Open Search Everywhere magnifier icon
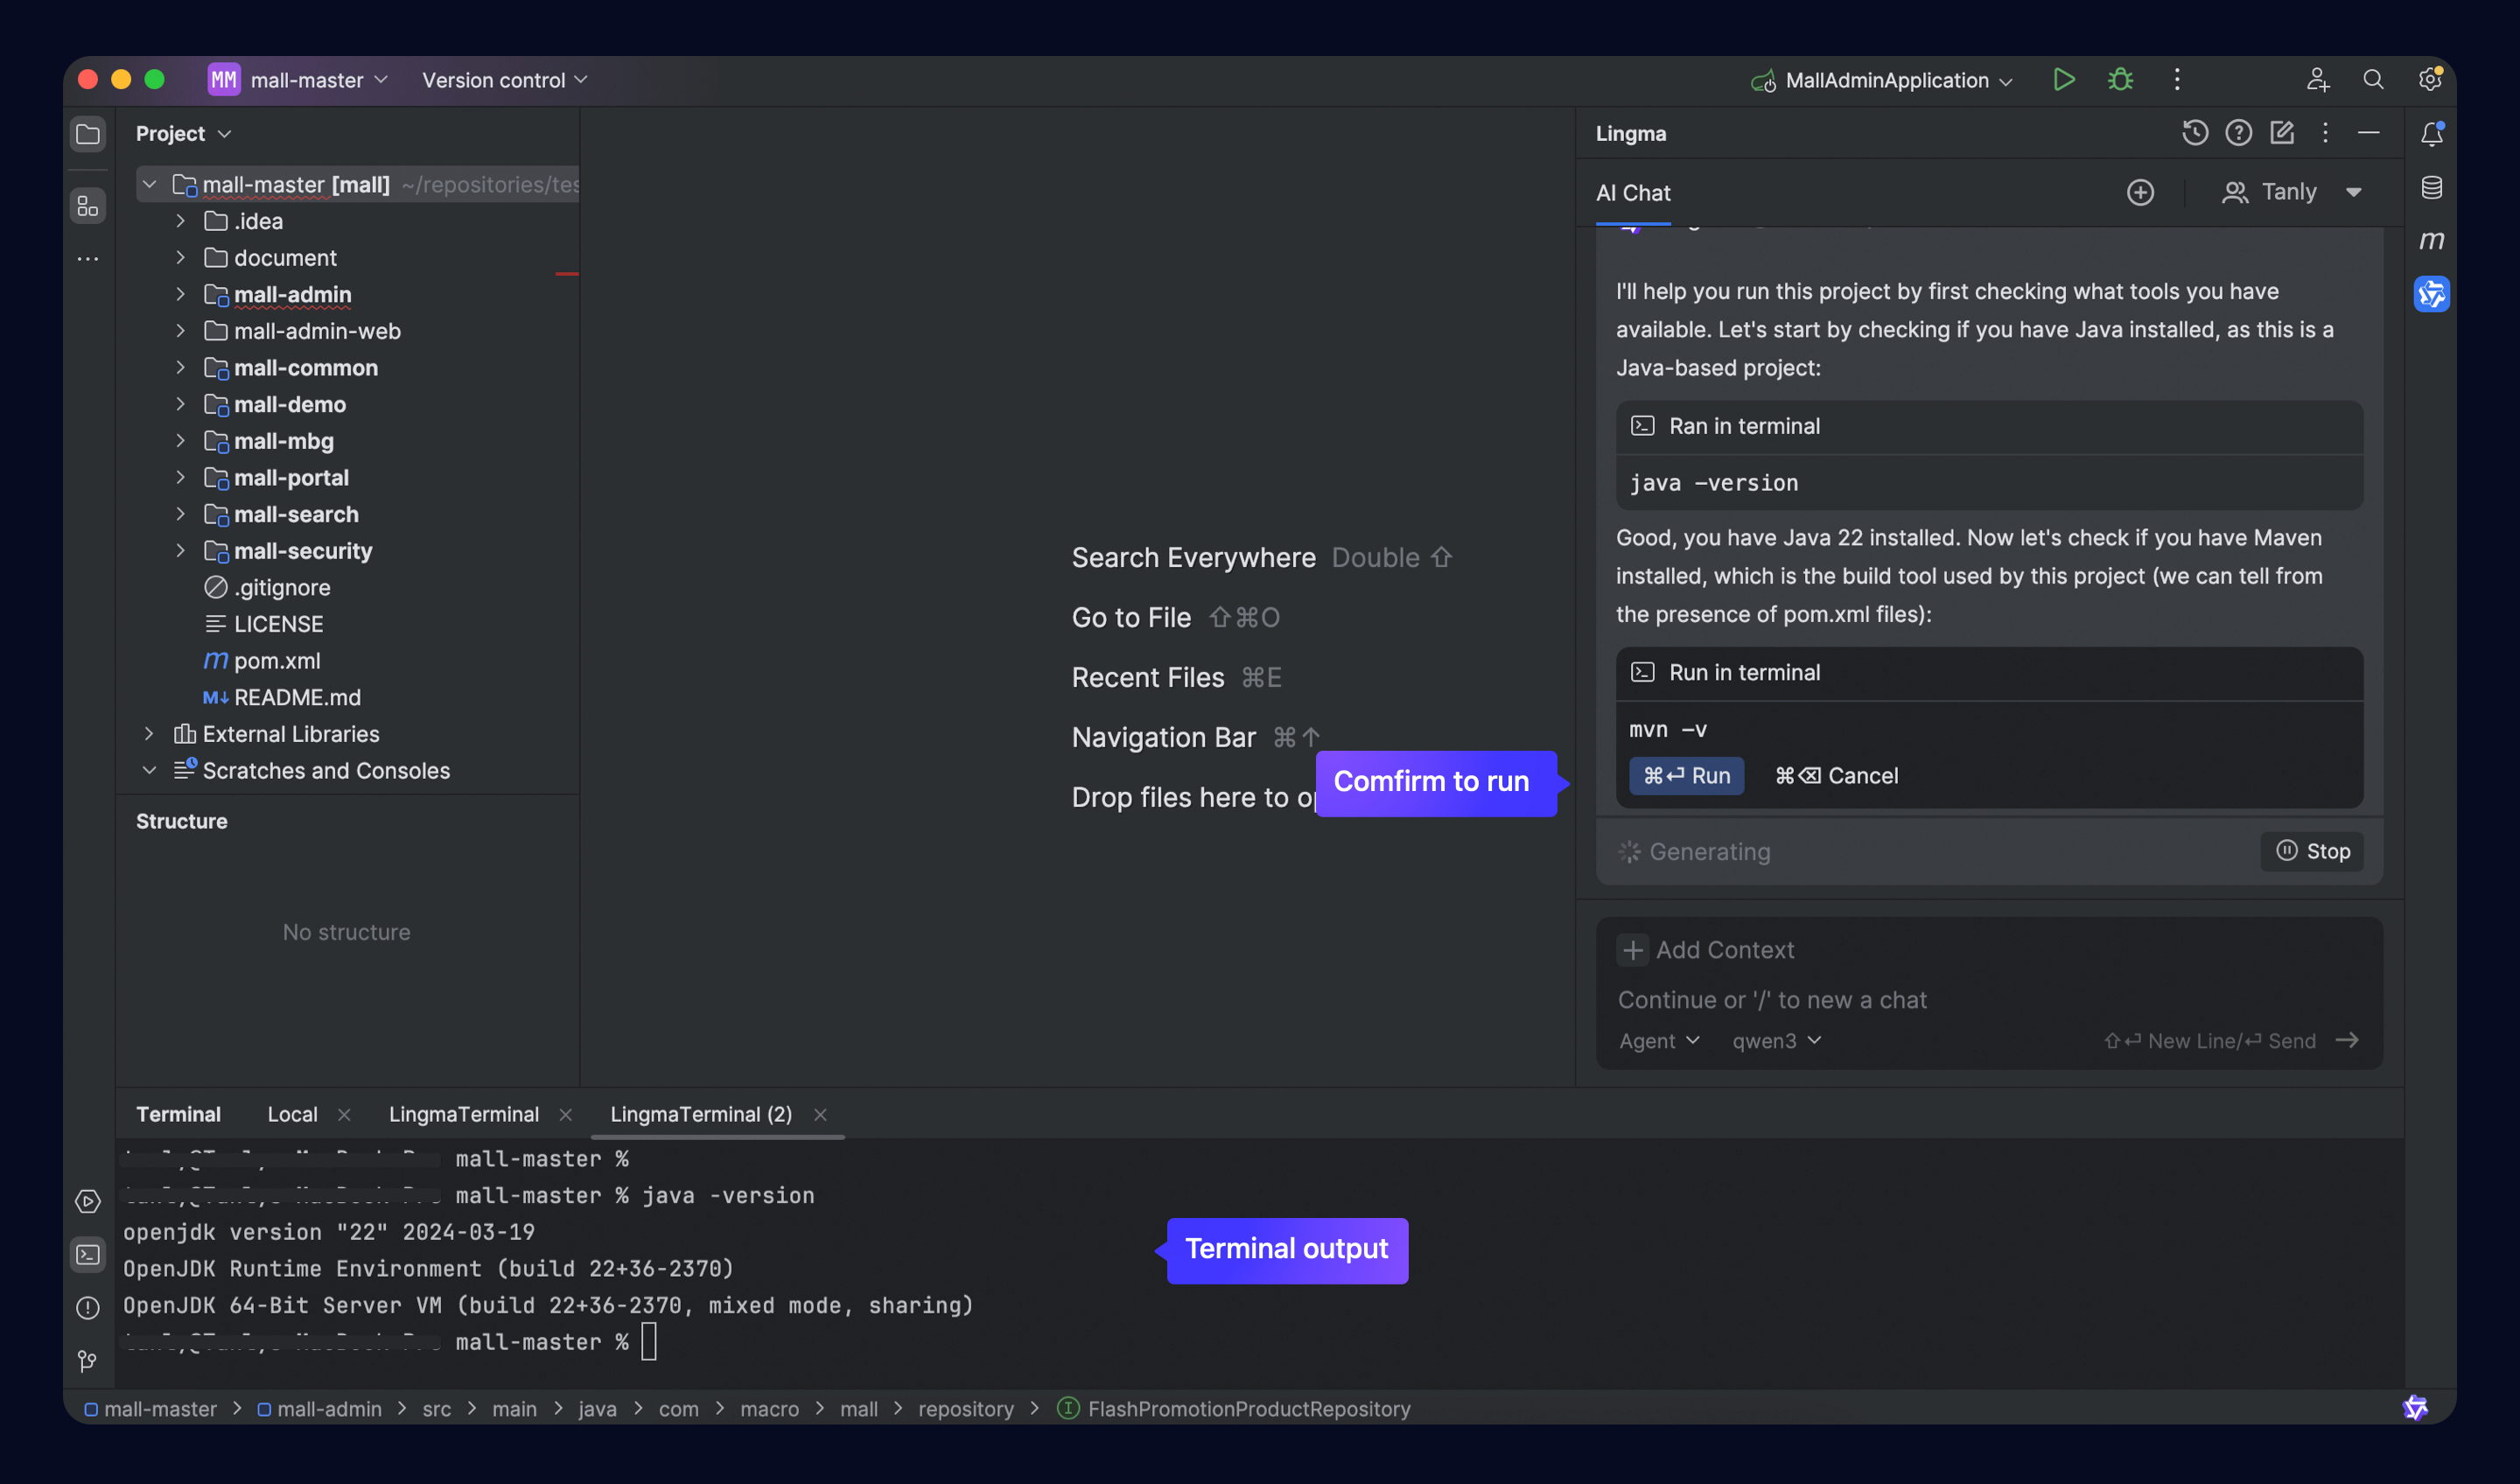This screenshot has width=2520, height=1484. (x=2372, y=80)
